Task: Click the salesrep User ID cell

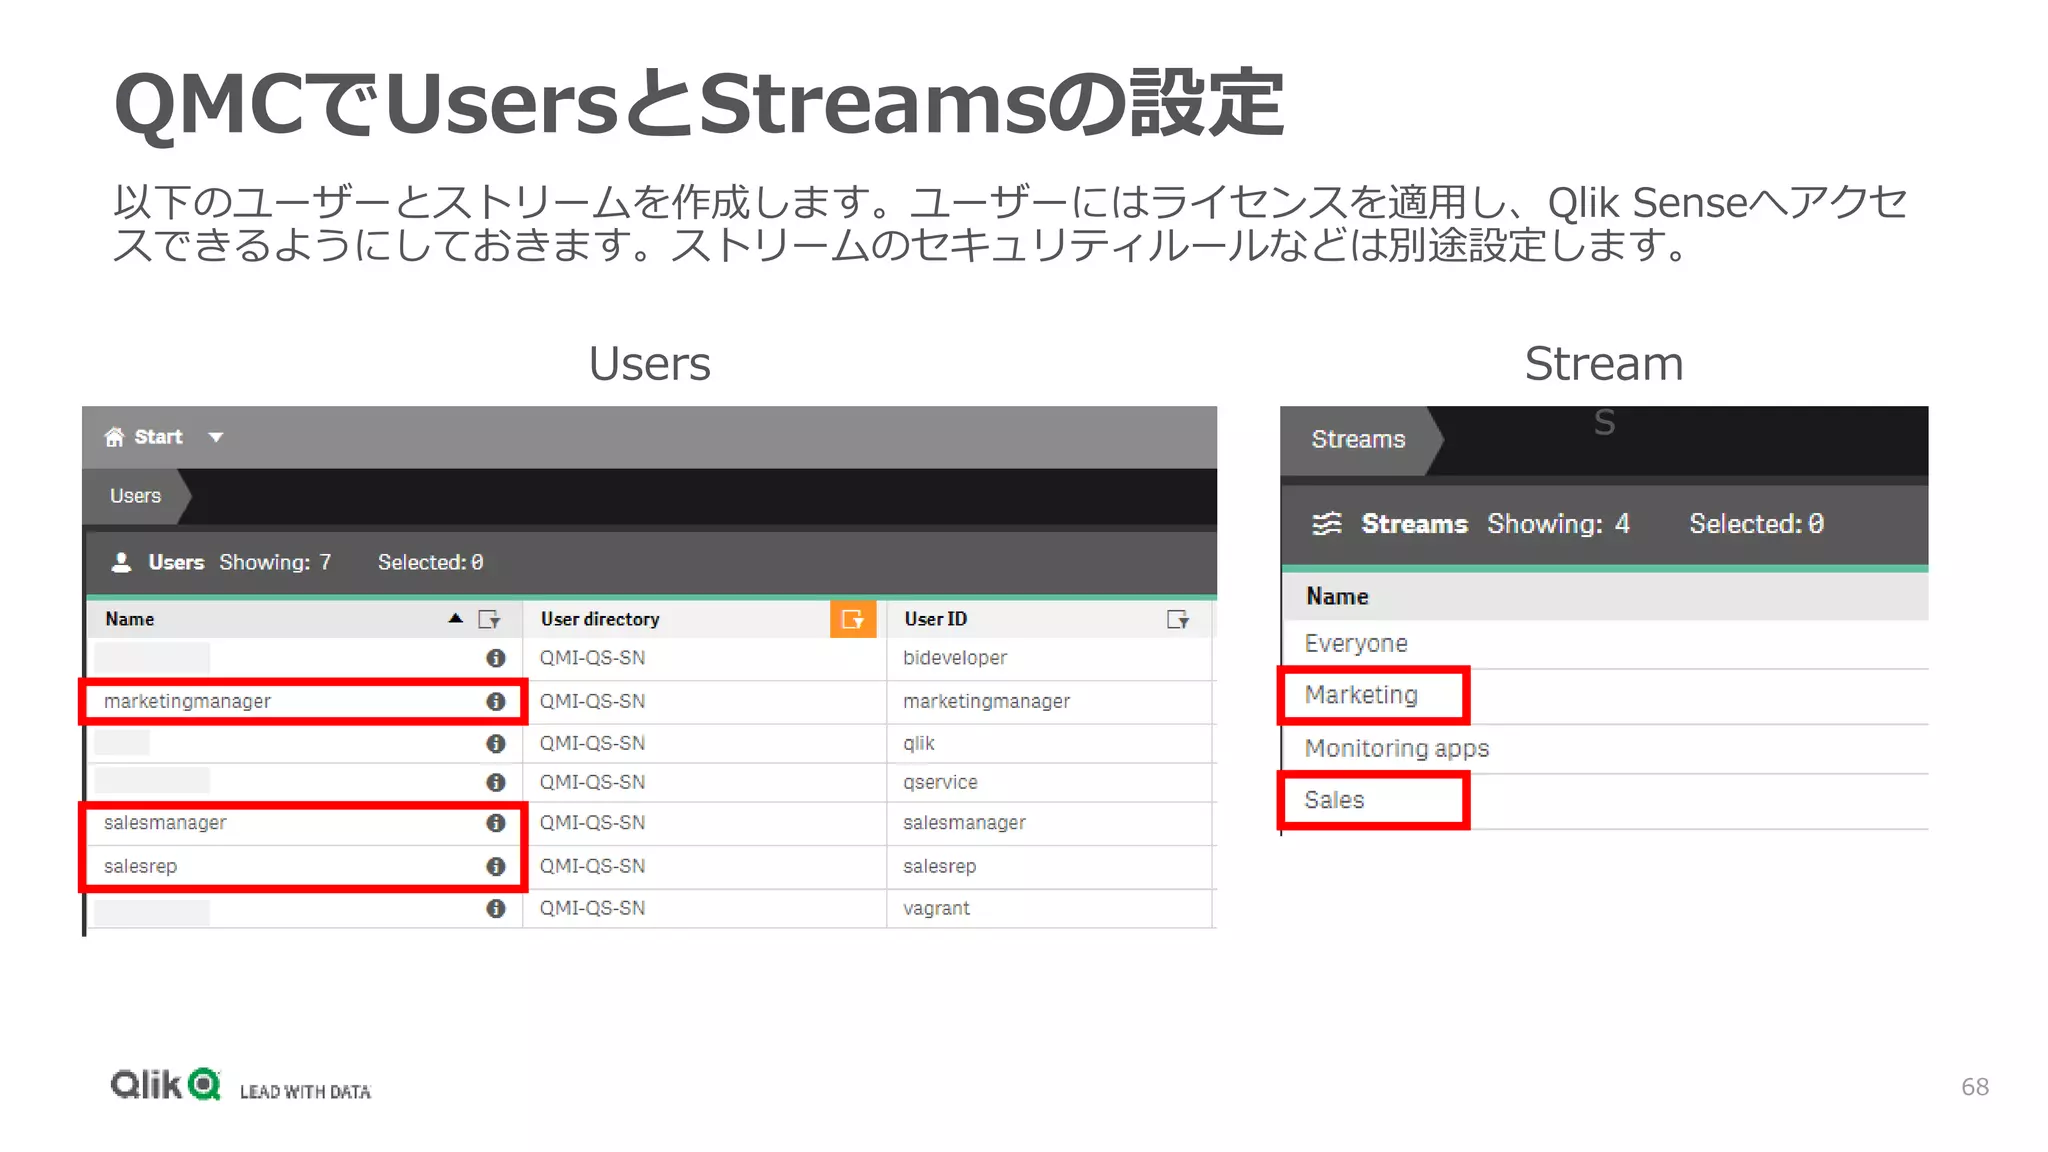Action: click(939, 866)
